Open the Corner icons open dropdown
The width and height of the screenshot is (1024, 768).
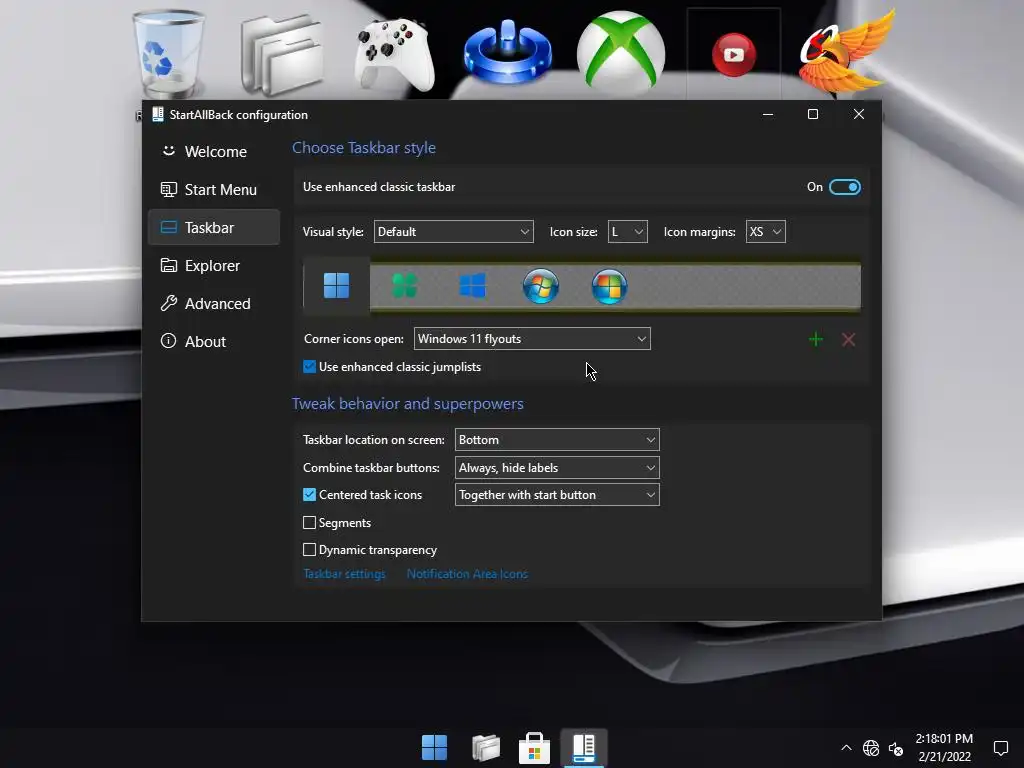click(532, 339)
